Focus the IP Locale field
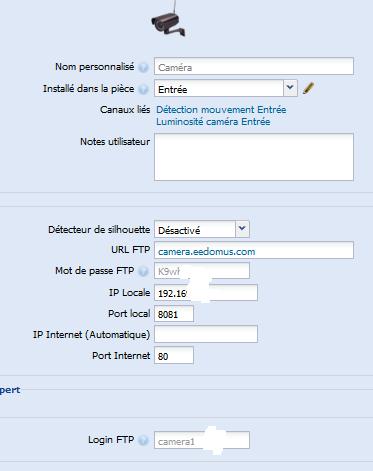The image size is (373, 471). pos(206,293)
